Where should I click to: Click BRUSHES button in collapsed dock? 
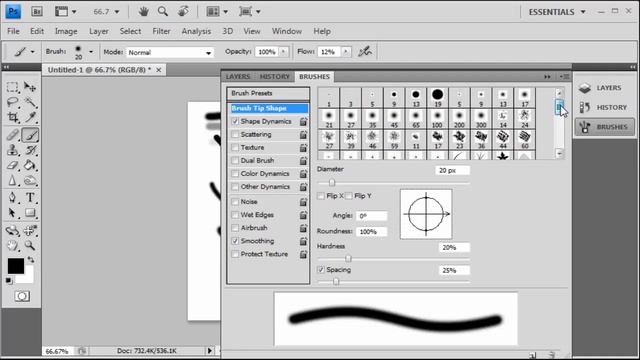tap(604, 127)
